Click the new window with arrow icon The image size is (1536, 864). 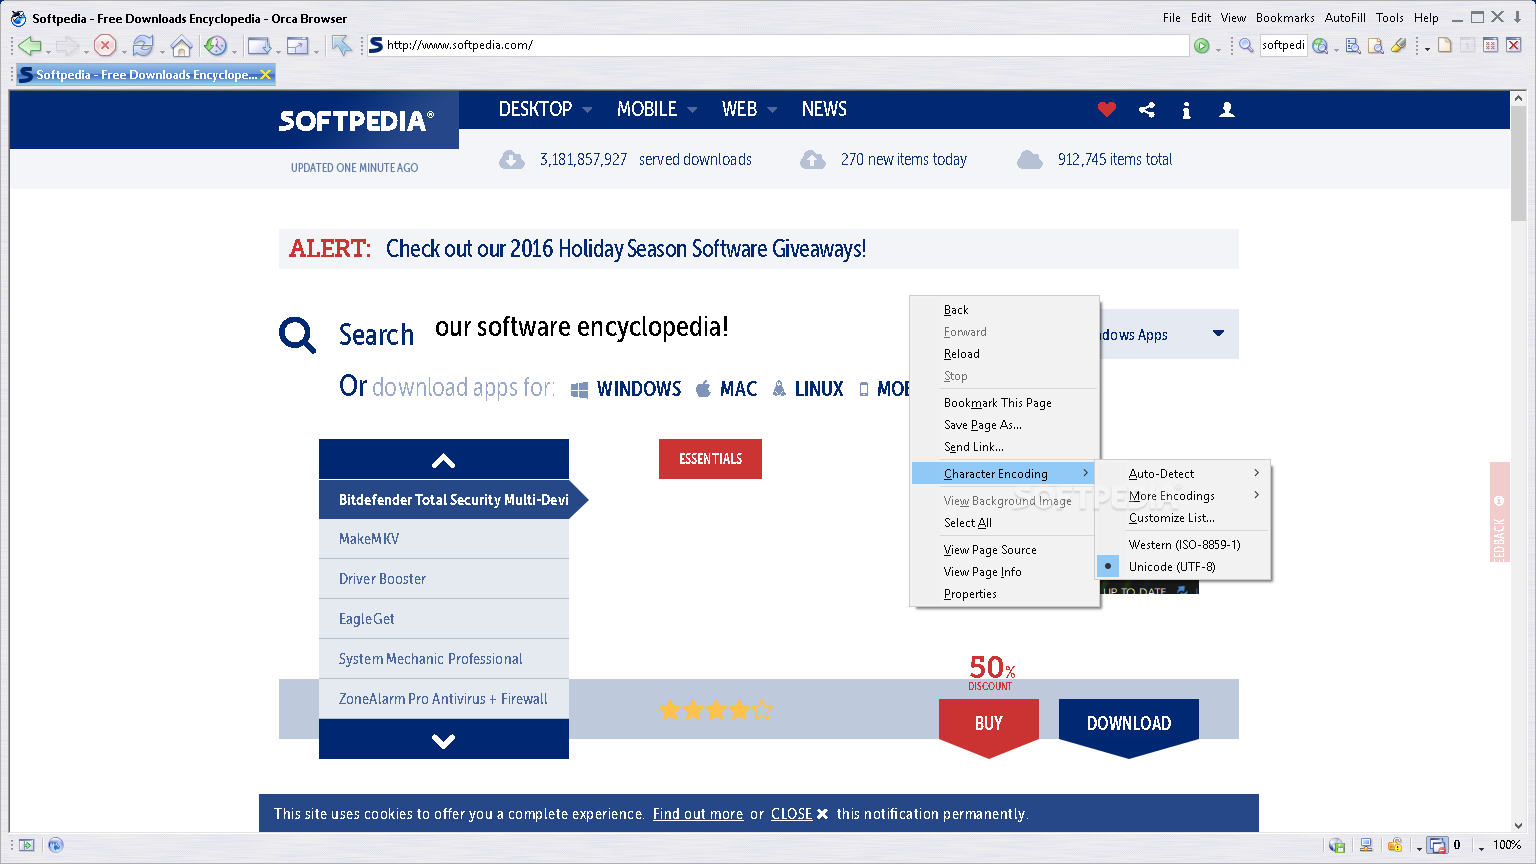point(259,45)
